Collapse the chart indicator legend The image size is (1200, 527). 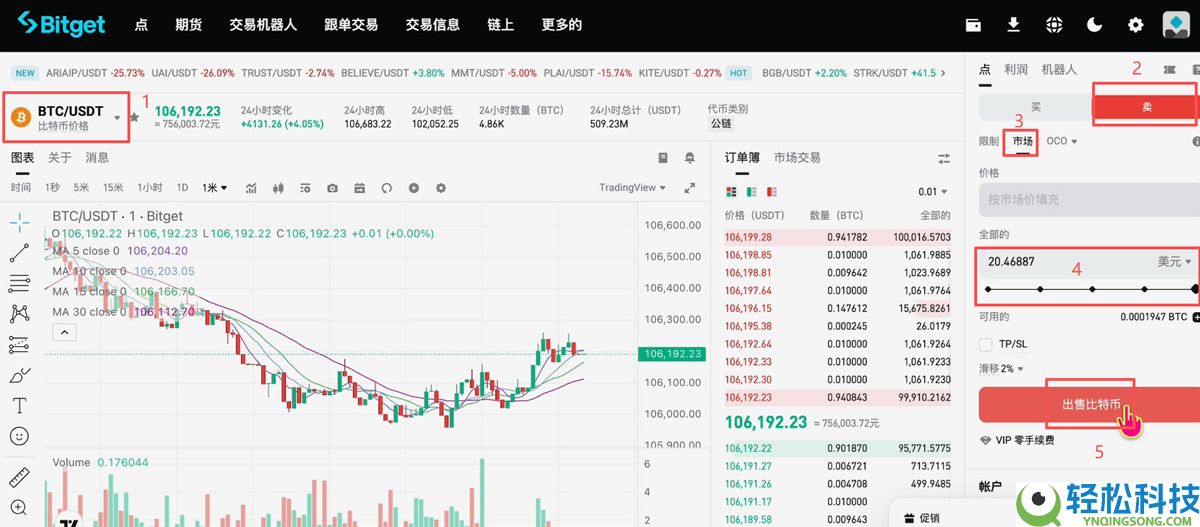[63, 332]
